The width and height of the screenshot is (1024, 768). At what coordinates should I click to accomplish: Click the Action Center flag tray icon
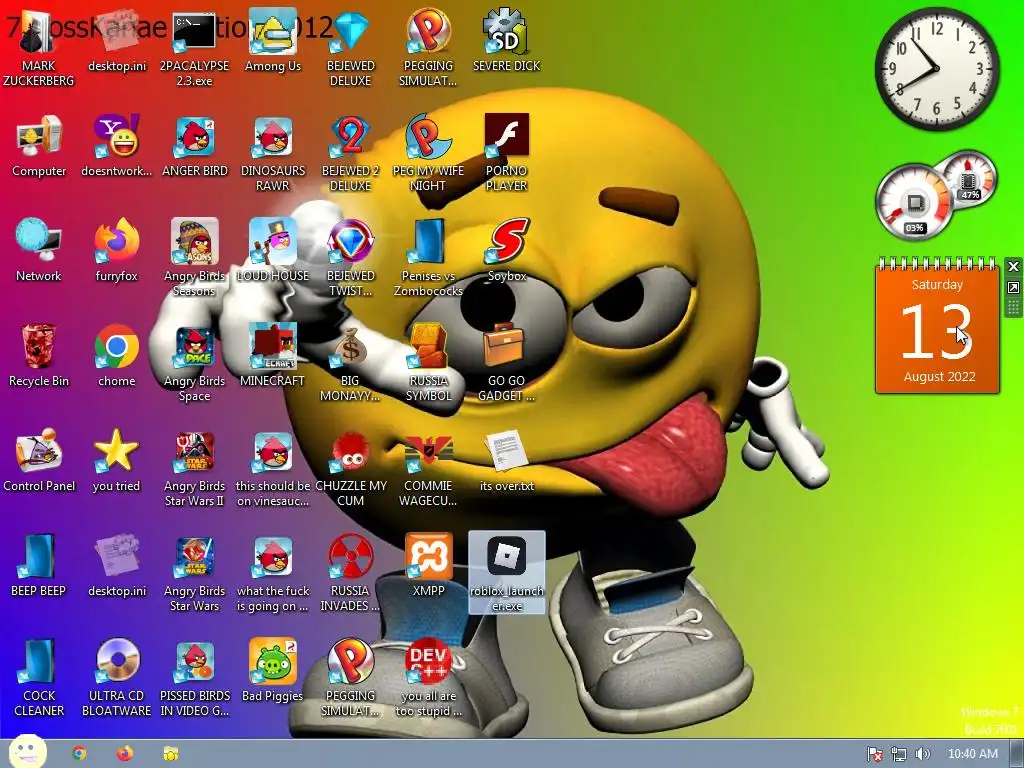(x=874, y=754)
